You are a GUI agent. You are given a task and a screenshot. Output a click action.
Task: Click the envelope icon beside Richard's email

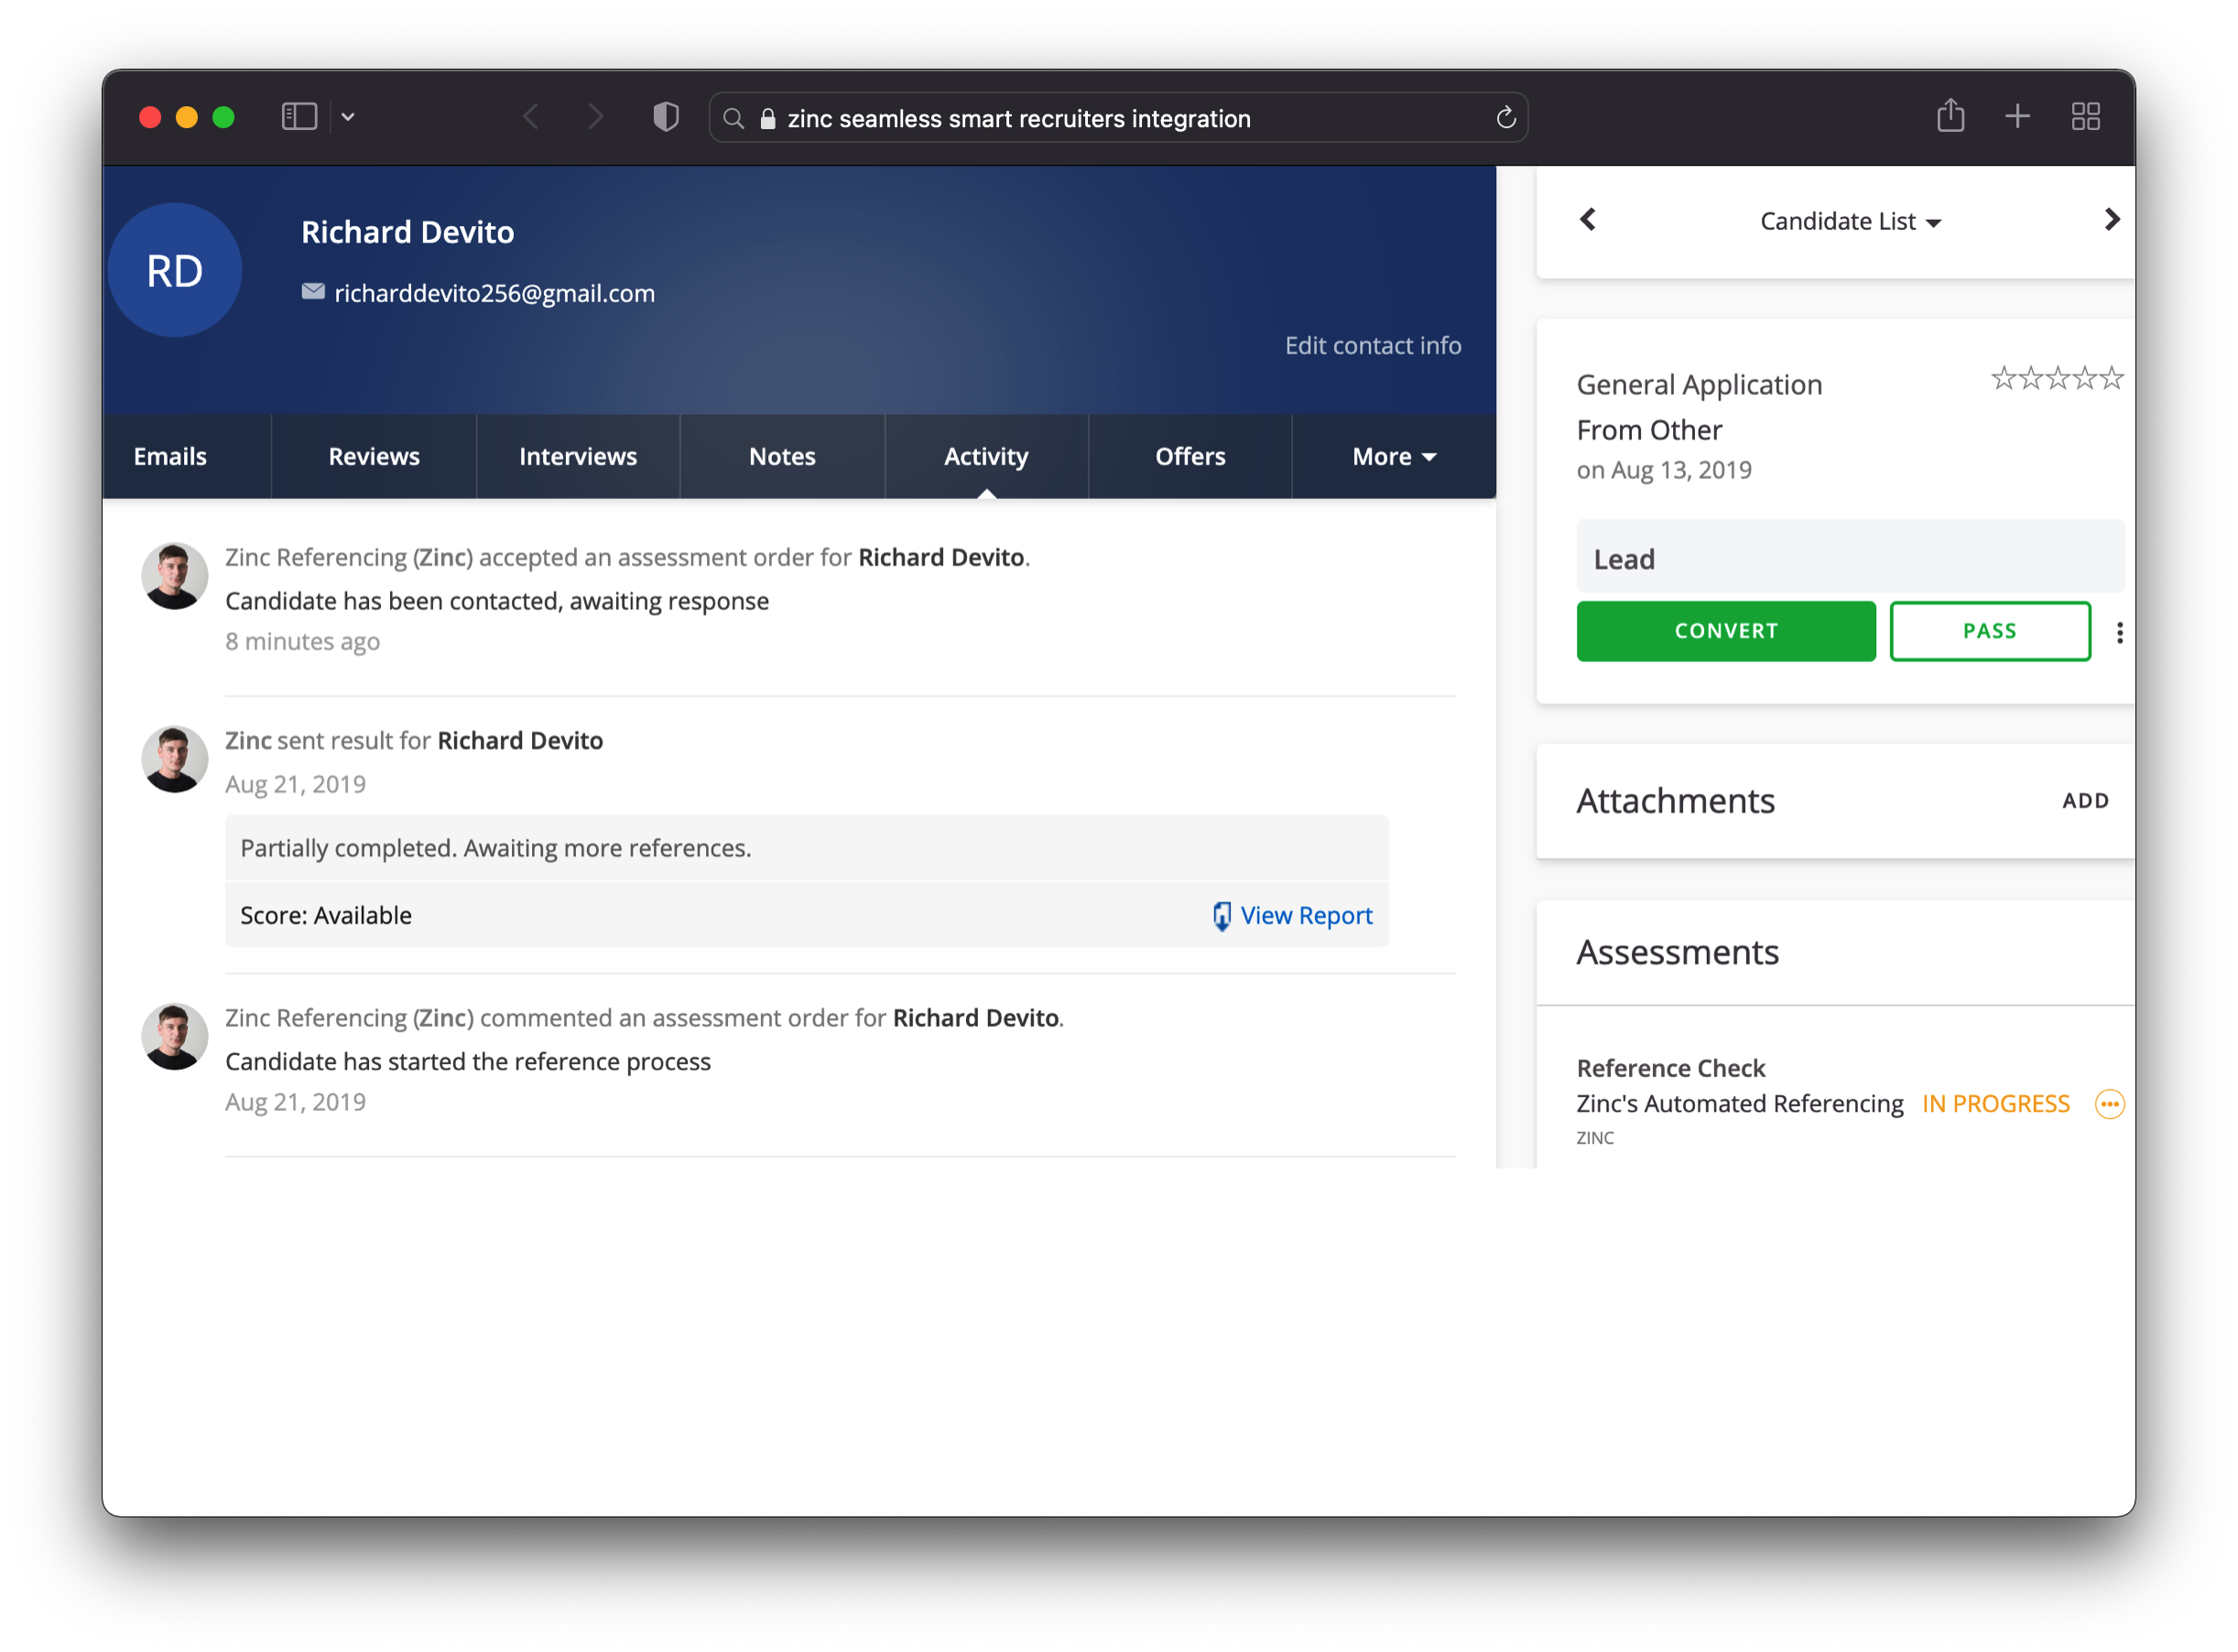[312, 292]
